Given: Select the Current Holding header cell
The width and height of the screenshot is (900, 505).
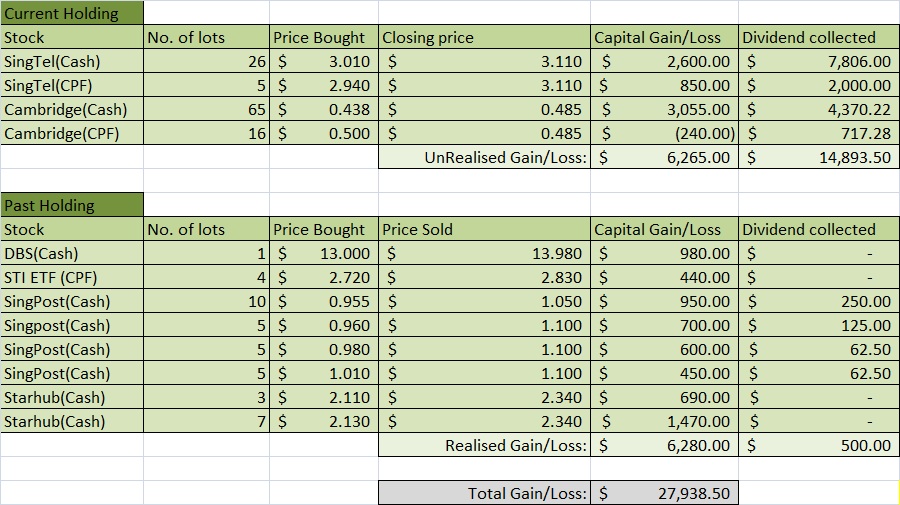Looking at the screenshot, I should [72, 14].
